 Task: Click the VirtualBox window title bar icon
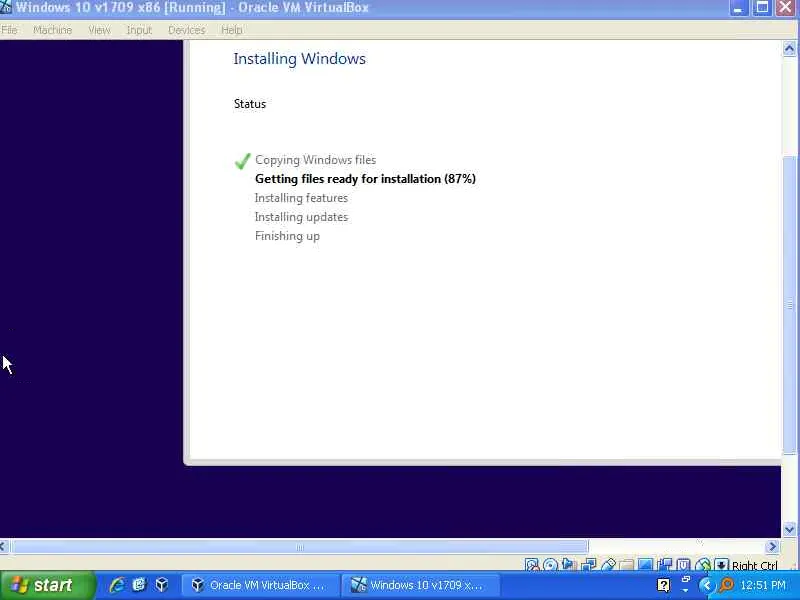(6, 7)
